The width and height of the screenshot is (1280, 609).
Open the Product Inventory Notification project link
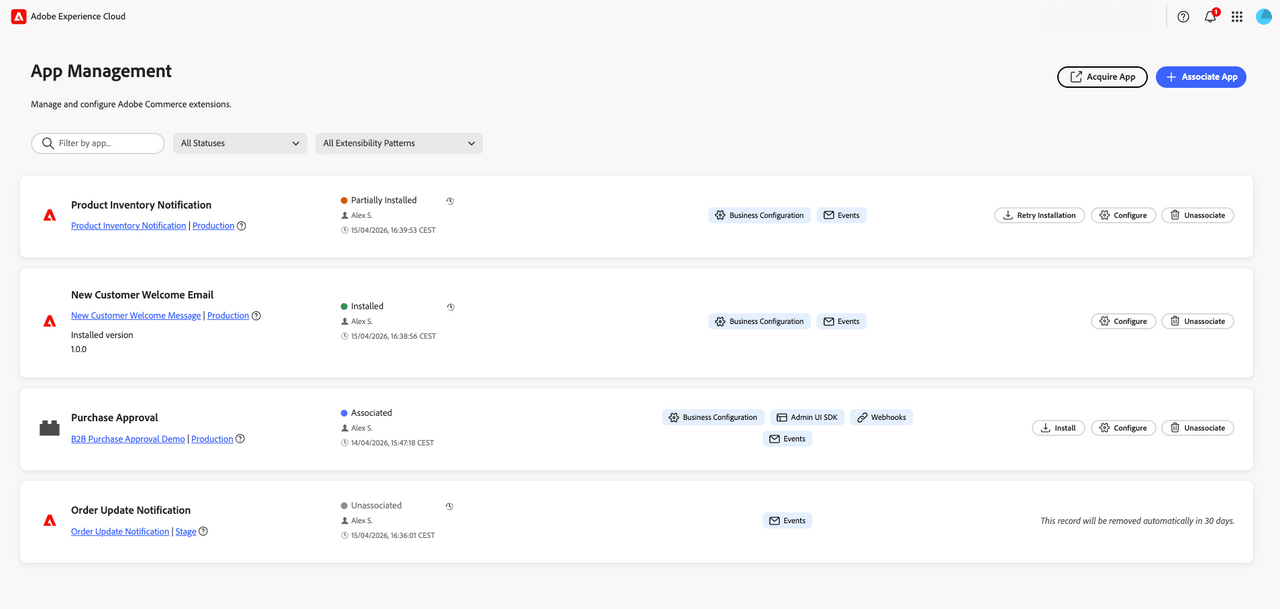(x=128, y=226)
